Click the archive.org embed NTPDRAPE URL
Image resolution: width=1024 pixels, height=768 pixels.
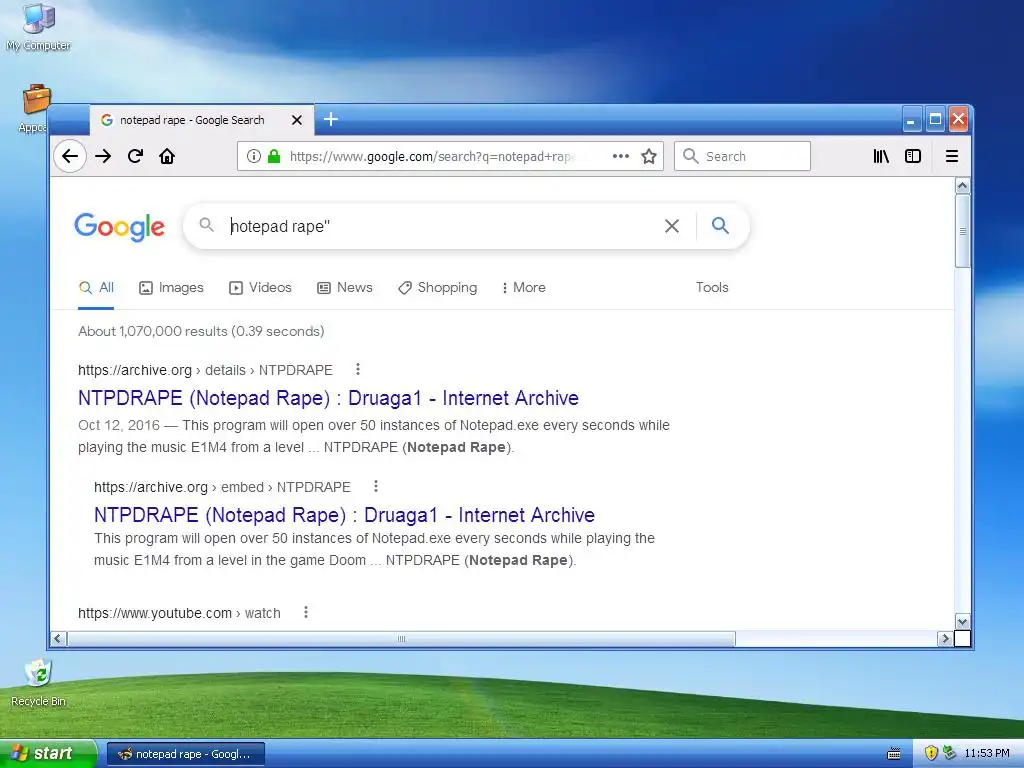click(222, 487)
